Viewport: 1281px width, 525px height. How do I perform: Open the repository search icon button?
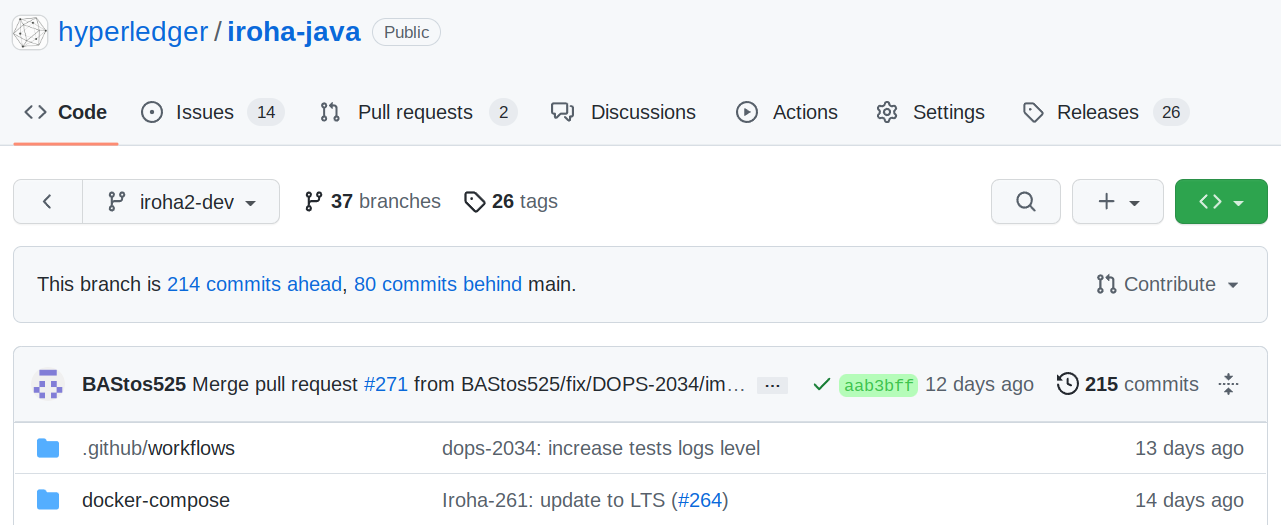click(x=1025, y=201)
